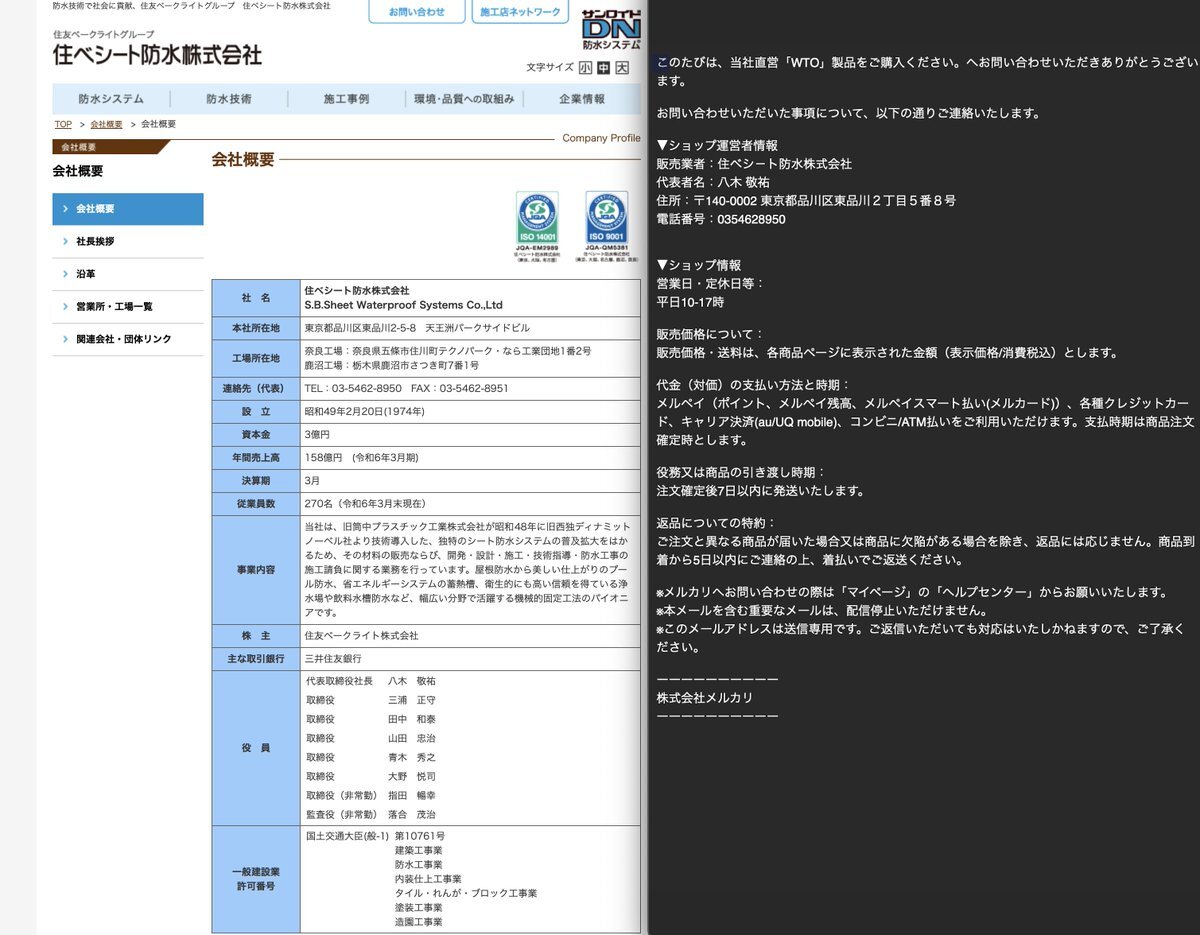Select 社長挨拶 in the sidebar menu
Viewport: 1200px width, 935px height.
tap(128, 241)
